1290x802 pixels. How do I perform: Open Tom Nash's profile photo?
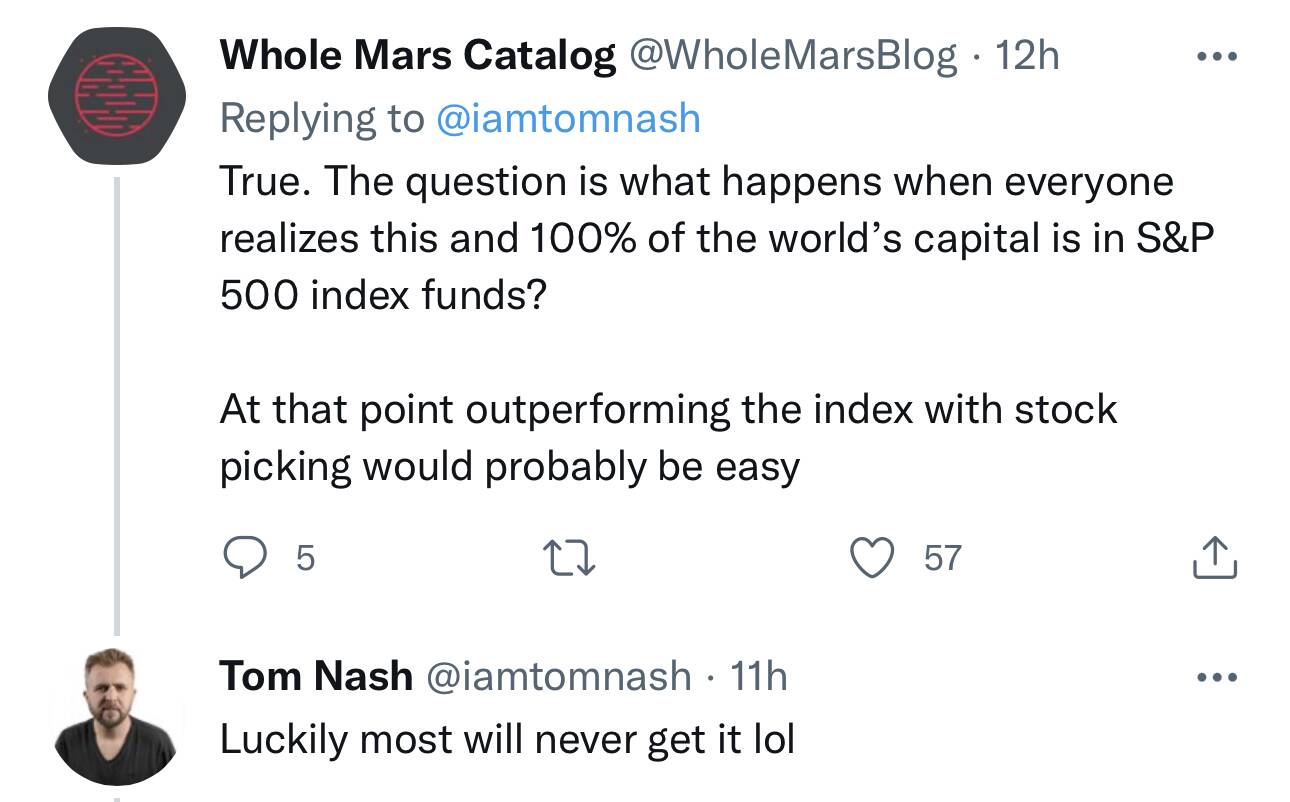[117, 717]
